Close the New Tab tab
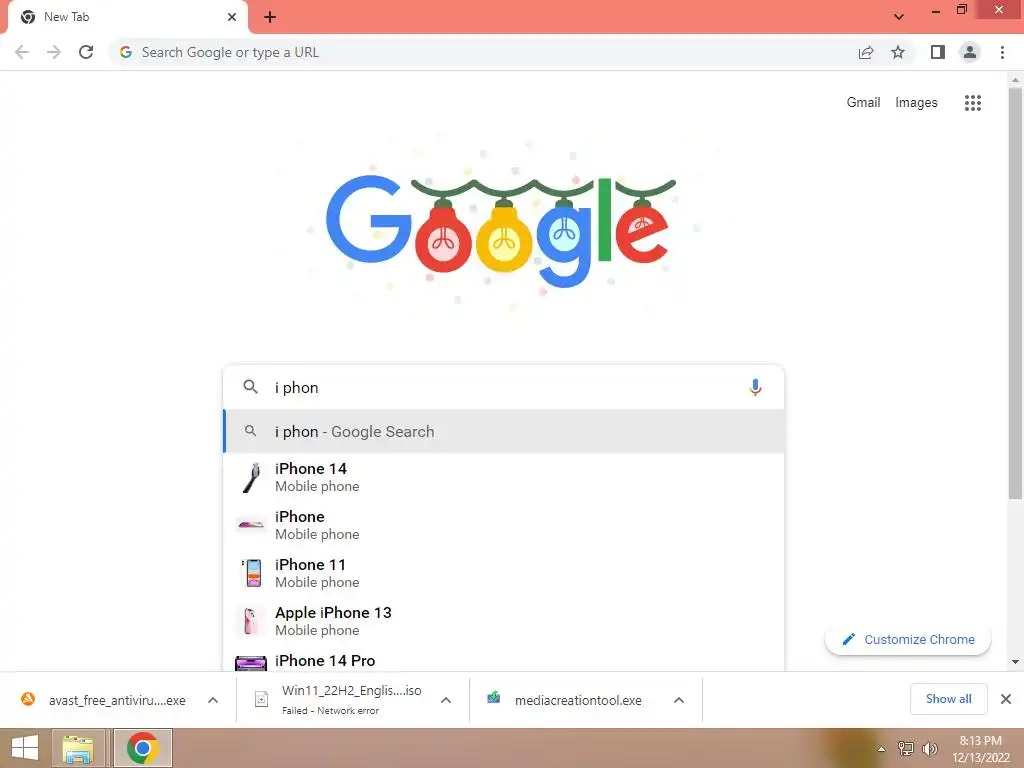The height and width of the screenshot is (768, 1024). pyautogui.click(x=232, y=17)
